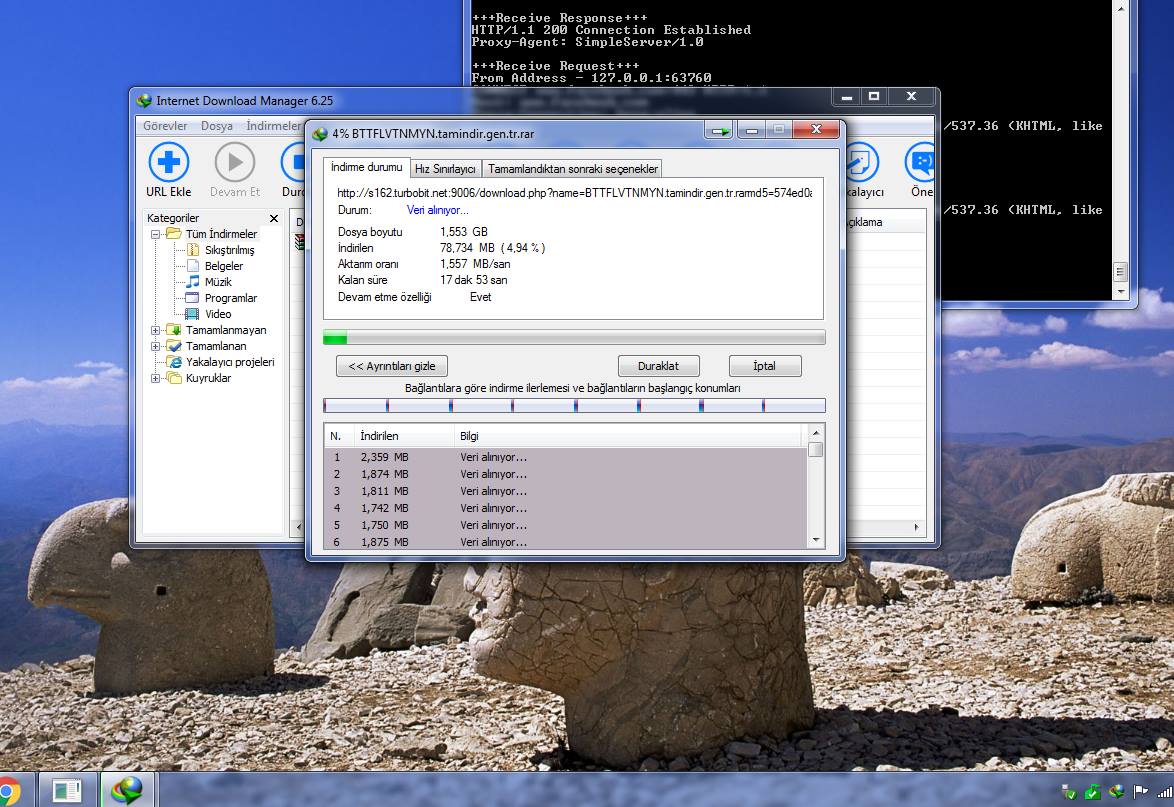Click the << Ayrıntıları gizle button
Image resolution: width=1174 pixels, height=807 pixels.
point(392,366)
